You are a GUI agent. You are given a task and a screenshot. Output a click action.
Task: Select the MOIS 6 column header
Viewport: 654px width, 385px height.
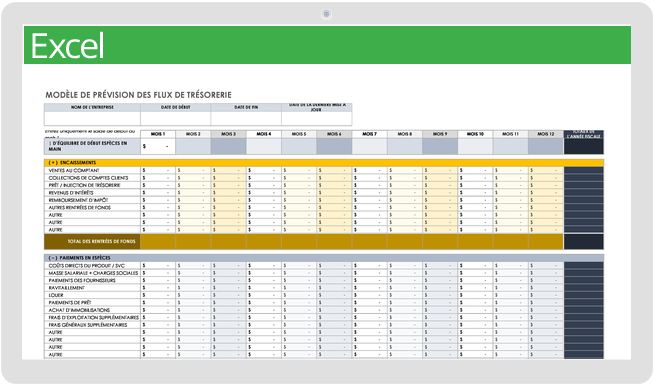(x=334, y=134)
